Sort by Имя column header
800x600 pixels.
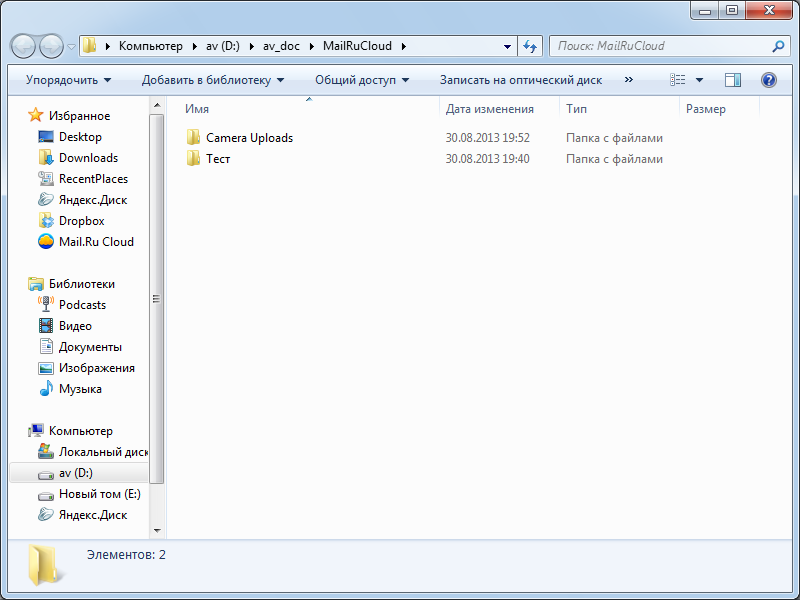(197, 109)
